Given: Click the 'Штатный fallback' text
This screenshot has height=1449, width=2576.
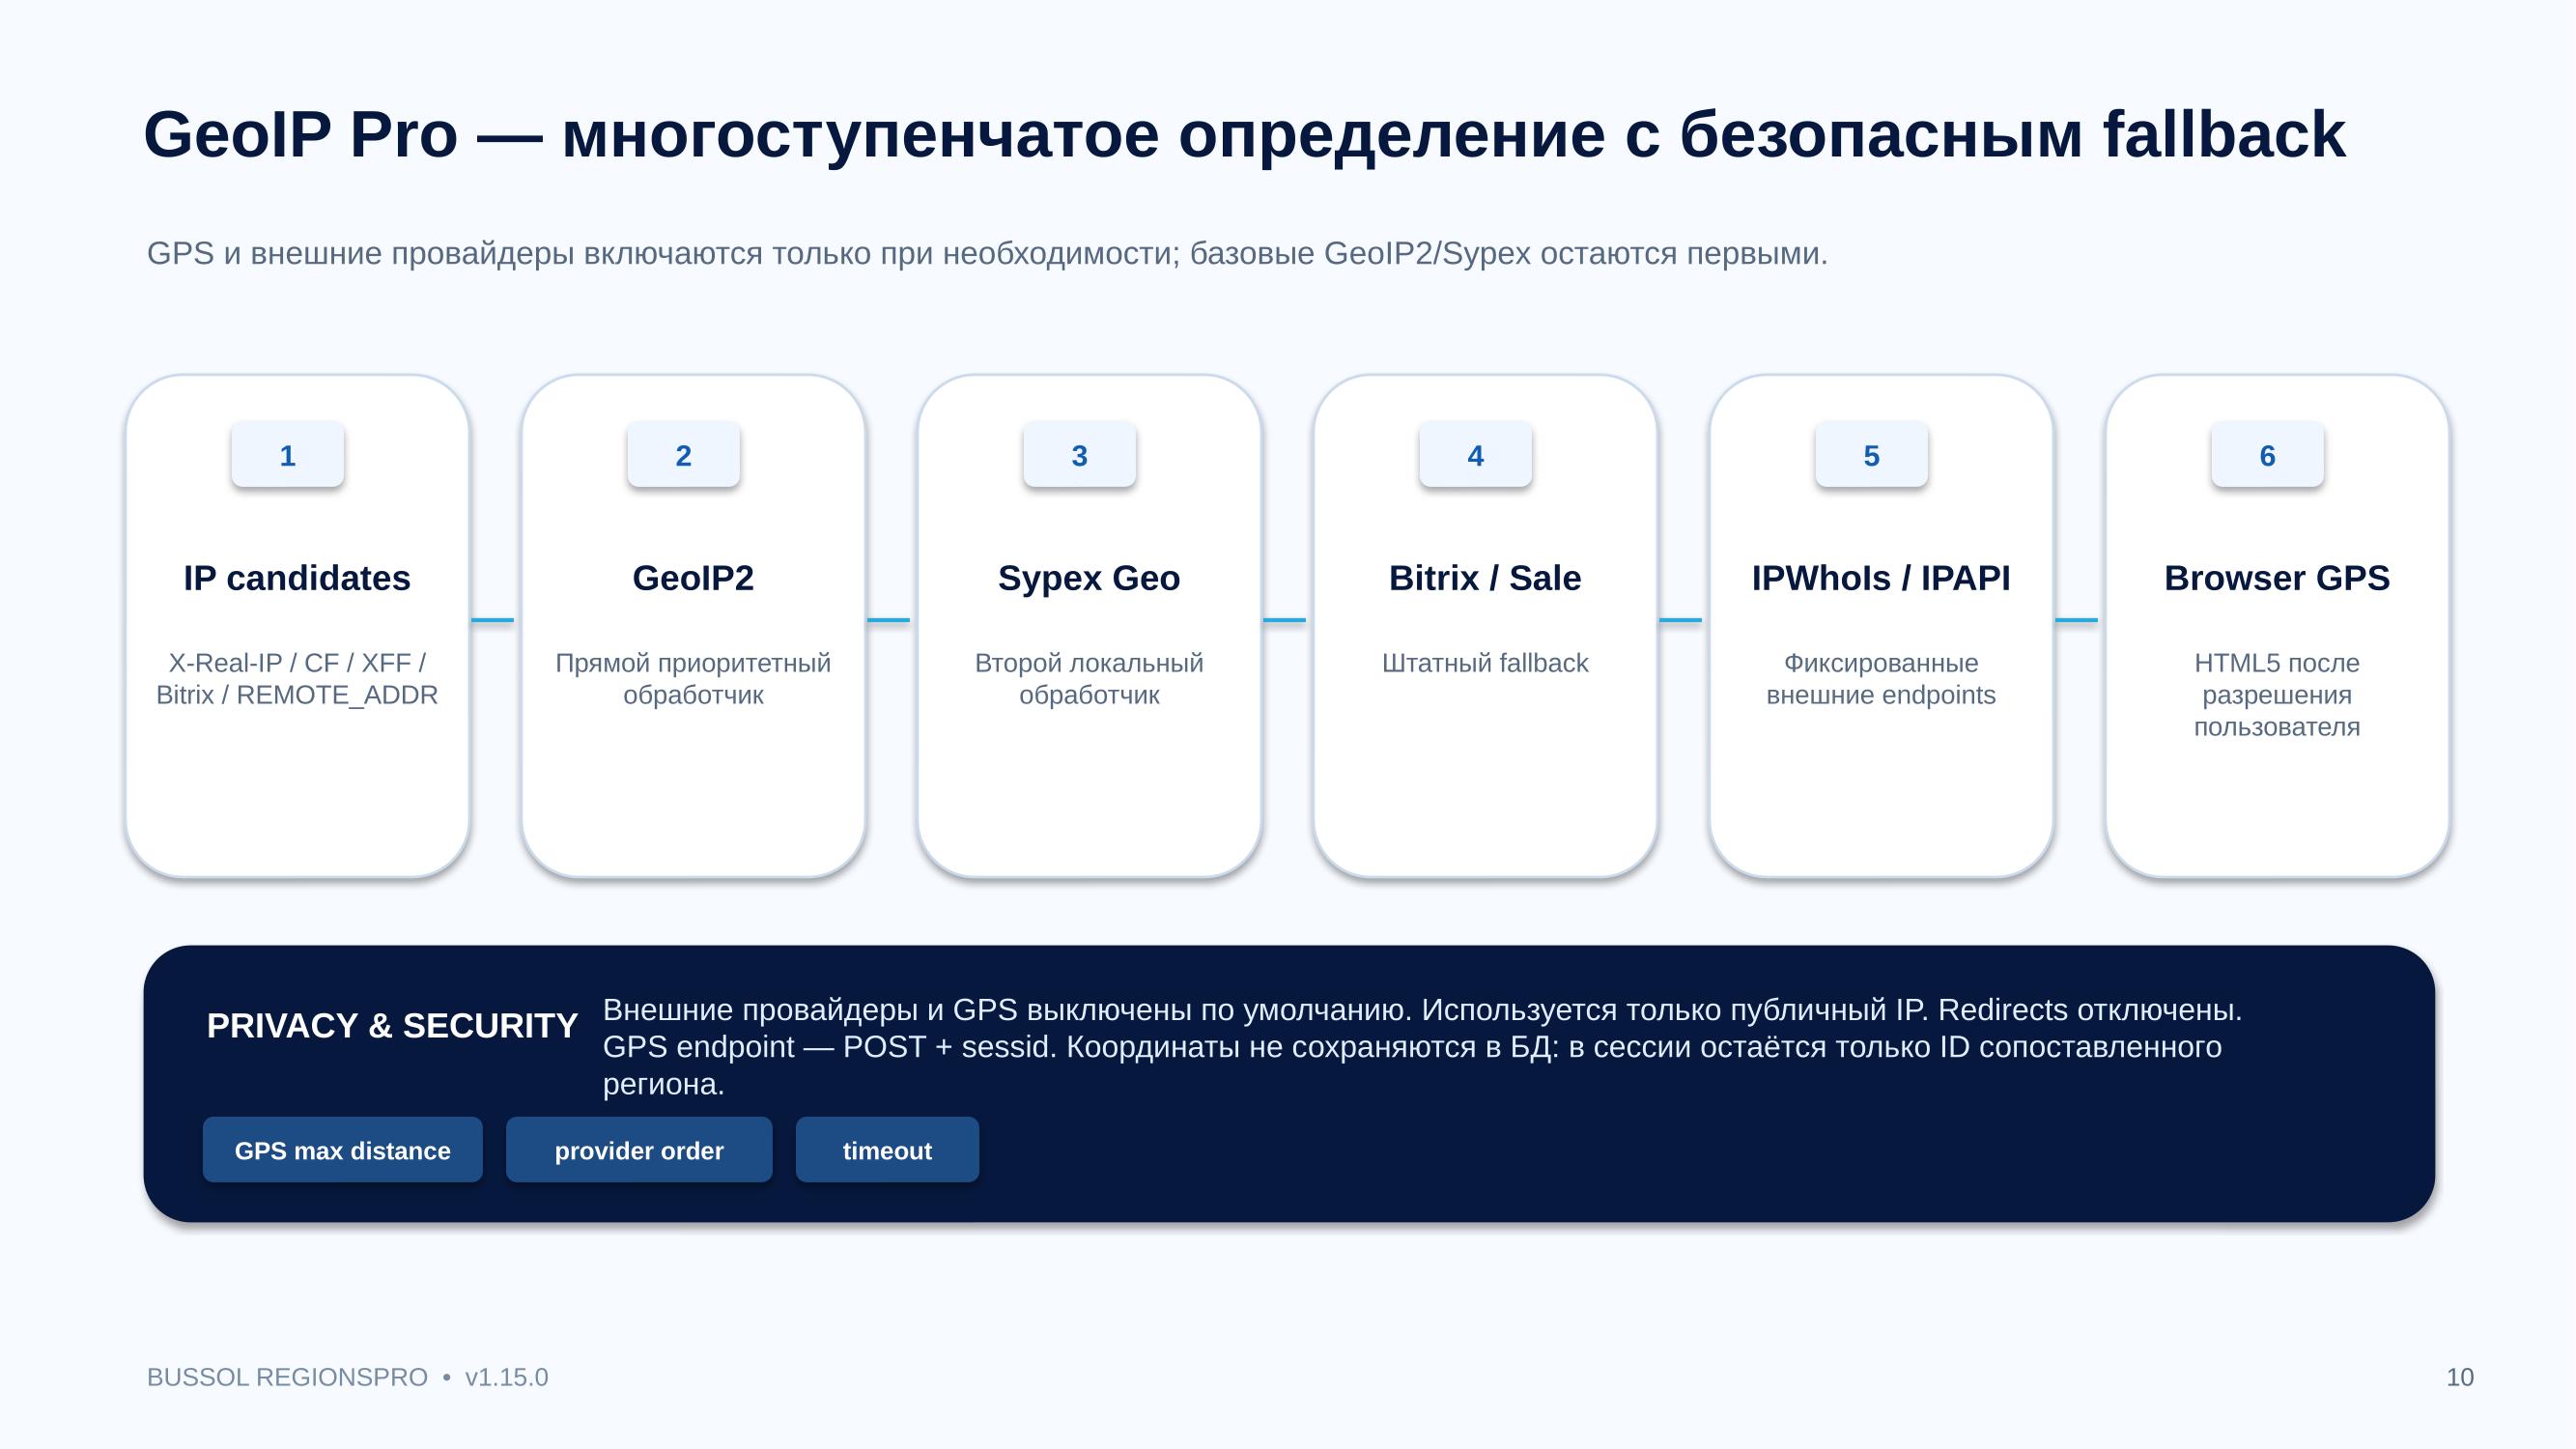Looking at the screenshot, I should pyautogui.click(x=1485, y=663).
